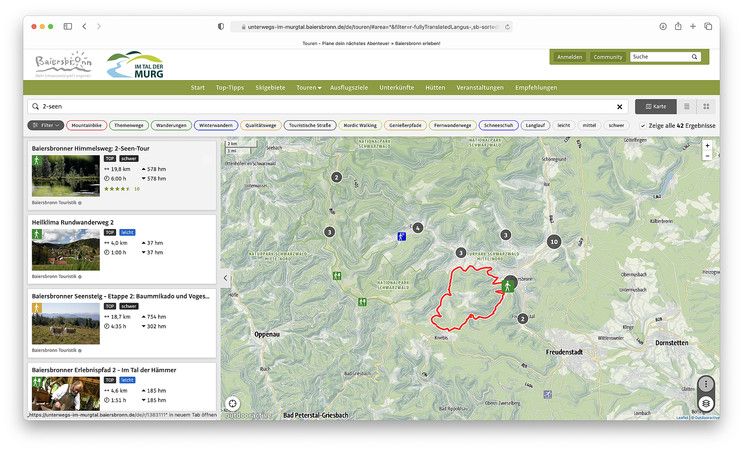
Task: Open the Hütten menu item
Action: coord(435,88)
